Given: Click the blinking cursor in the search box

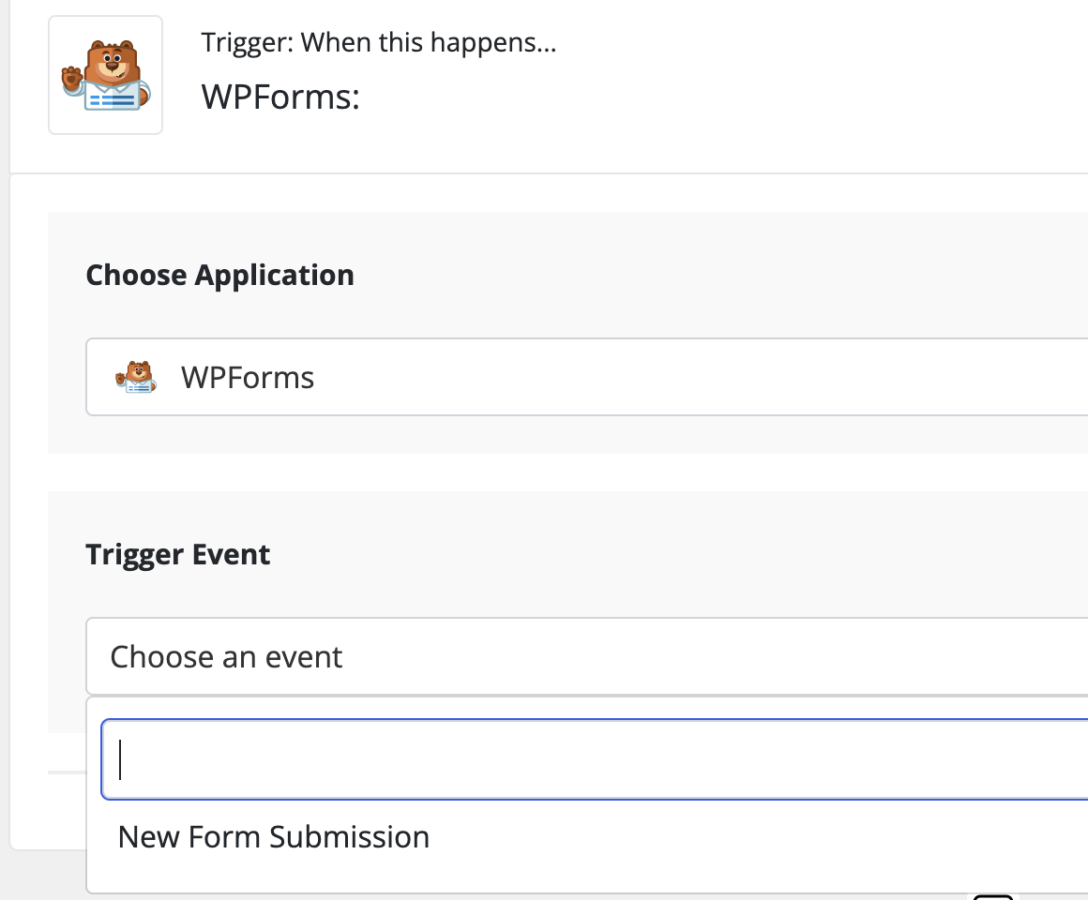Looking at the screenshot, I should pos(120,760).
